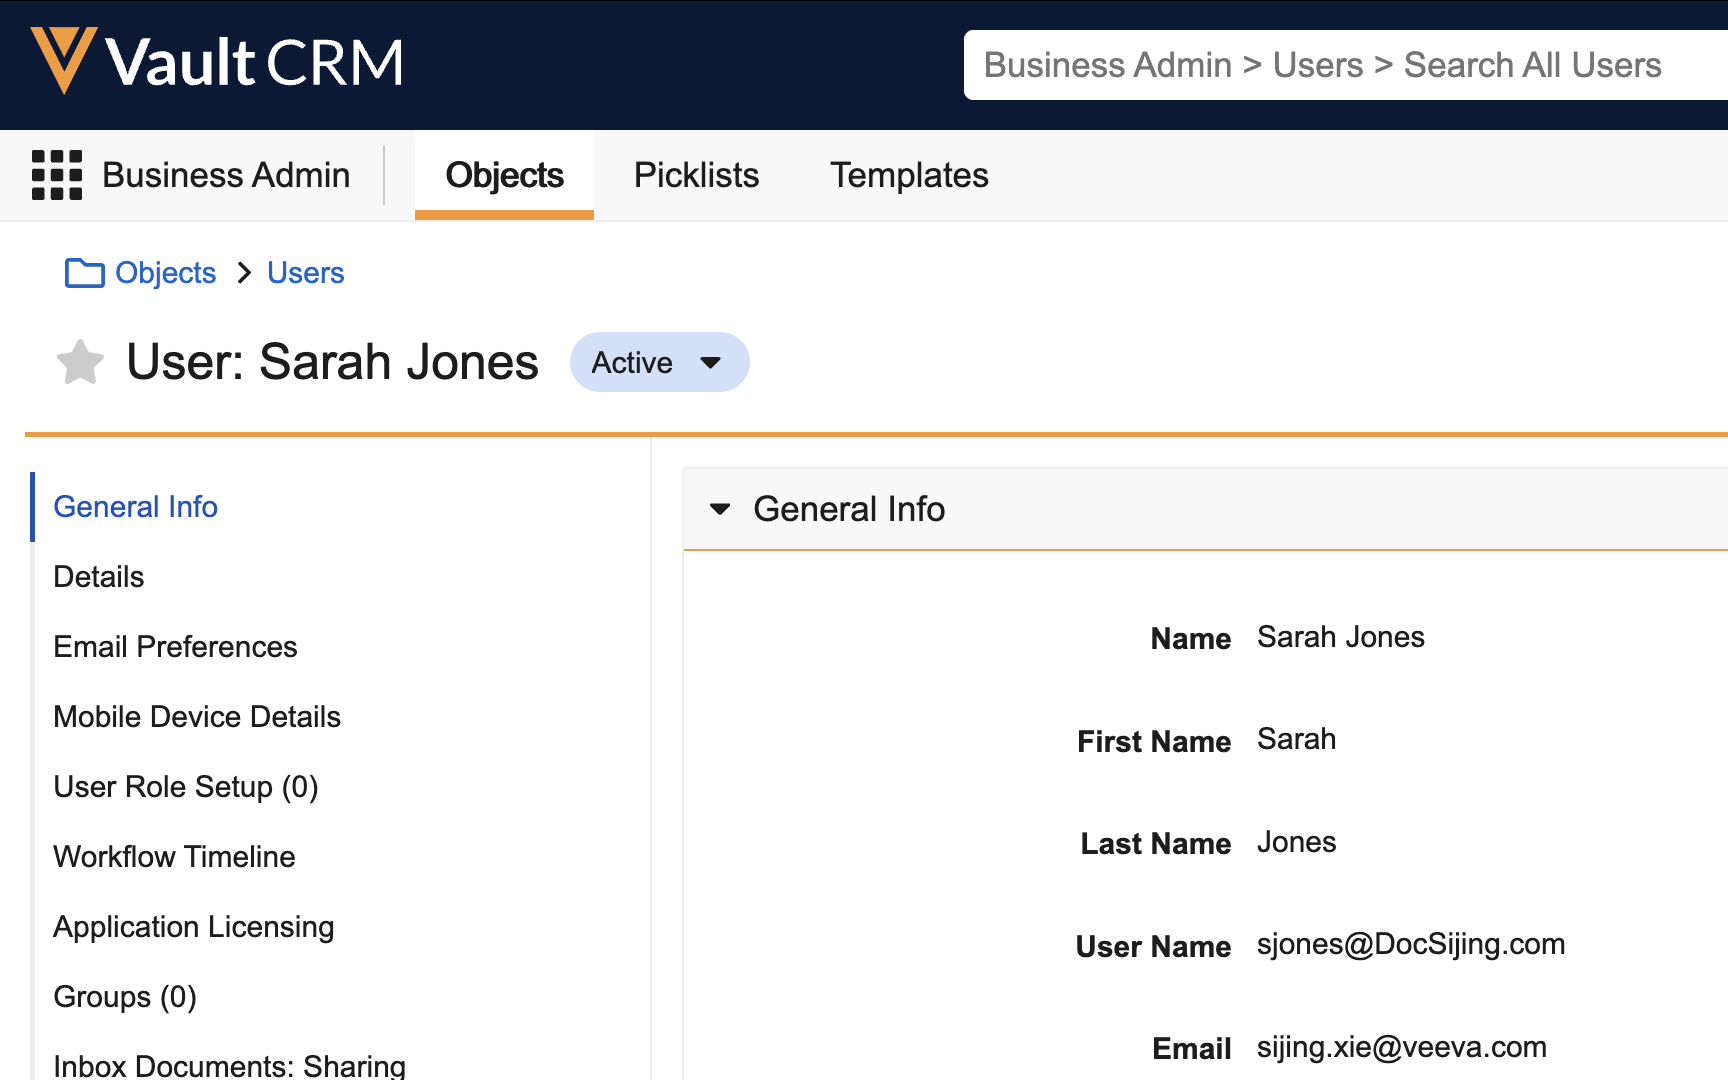This screenshot has width=1728, height=1080.
Task: Open Application Licensing in sidebar
Action: pyautogui.click(x=193, y=927)
